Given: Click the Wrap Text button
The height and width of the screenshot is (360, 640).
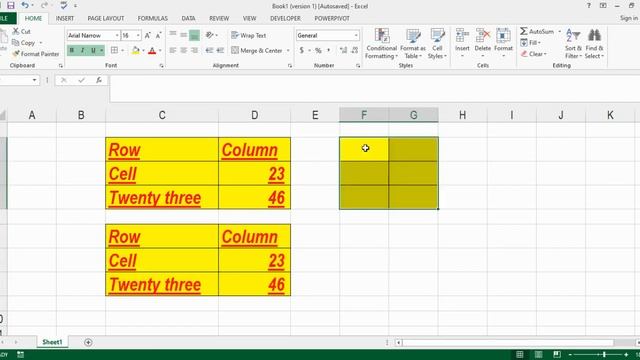Looking at the screenshot, I should click(x=249, y=36).
